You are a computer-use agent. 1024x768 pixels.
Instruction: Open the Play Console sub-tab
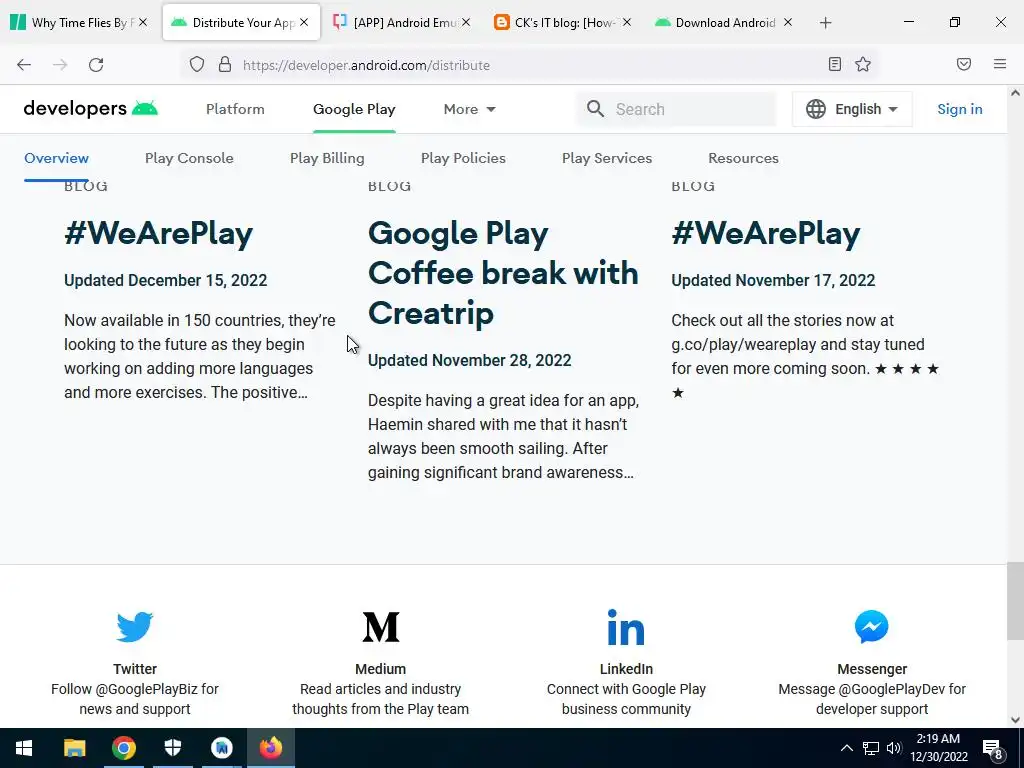(x=189, y=158)
